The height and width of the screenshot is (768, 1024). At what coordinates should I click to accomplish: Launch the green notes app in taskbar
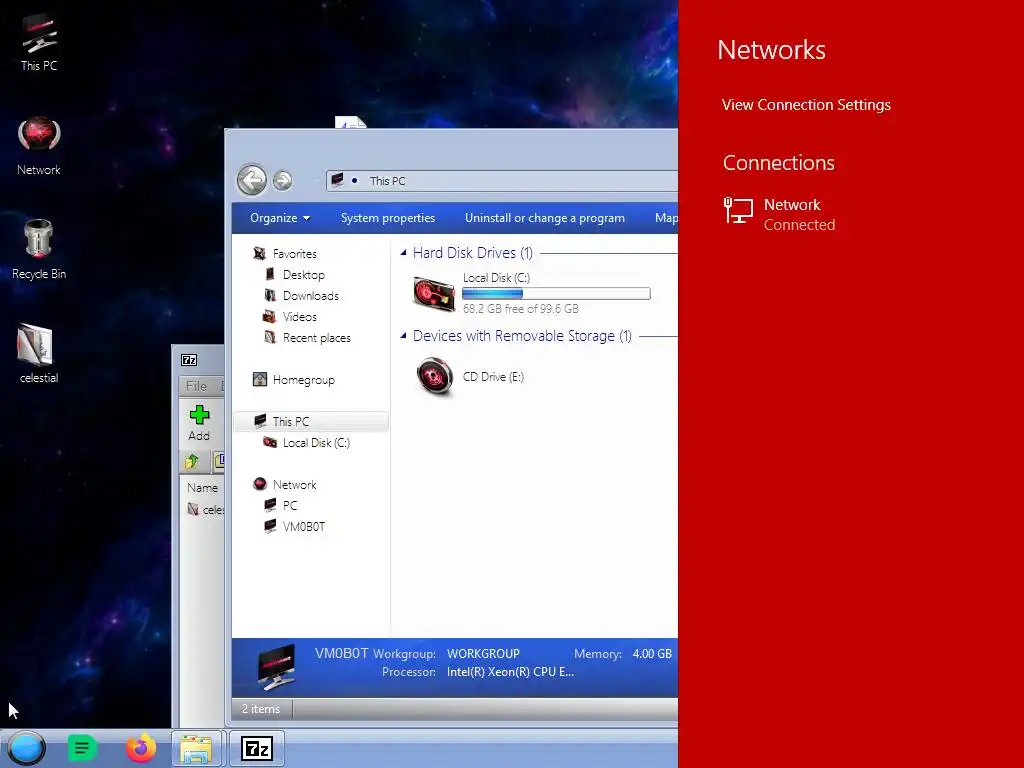point(82,748)
